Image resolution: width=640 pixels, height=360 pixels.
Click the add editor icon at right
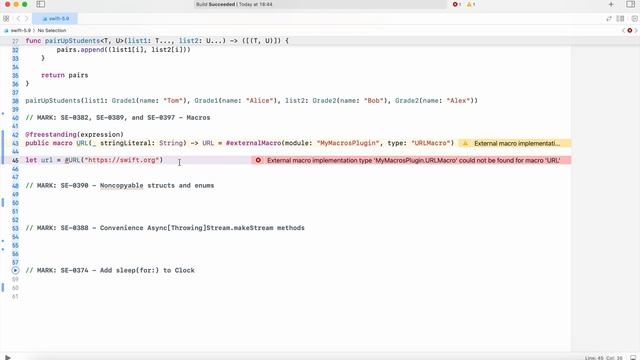click(x=634, y=18)
